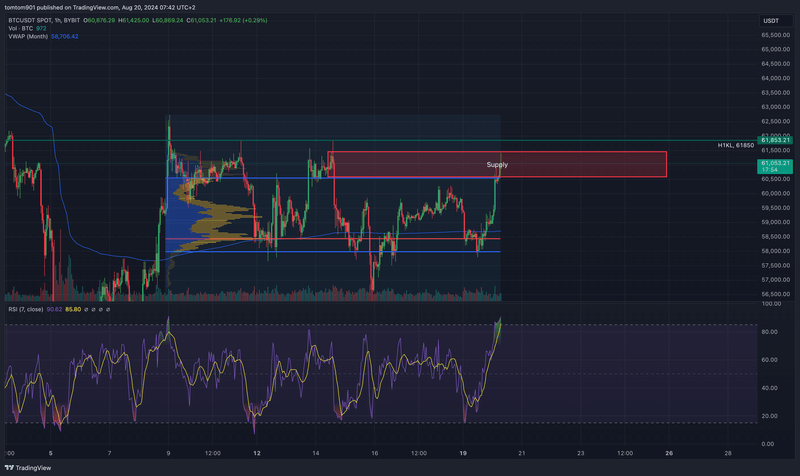
Task: Click the H1KL, 61850 line label
Action: [736, 145]
